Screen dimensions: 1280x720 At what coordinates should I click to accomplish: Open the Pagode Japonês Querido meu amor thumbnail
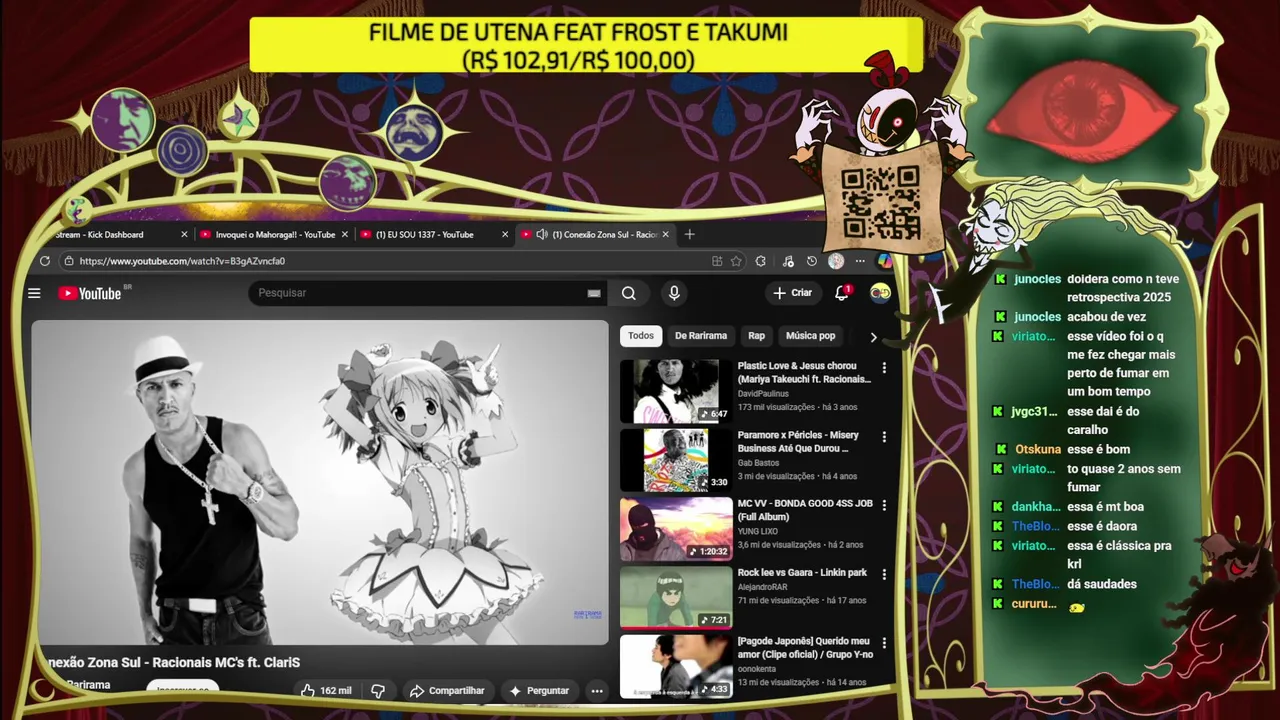(676, 666)
